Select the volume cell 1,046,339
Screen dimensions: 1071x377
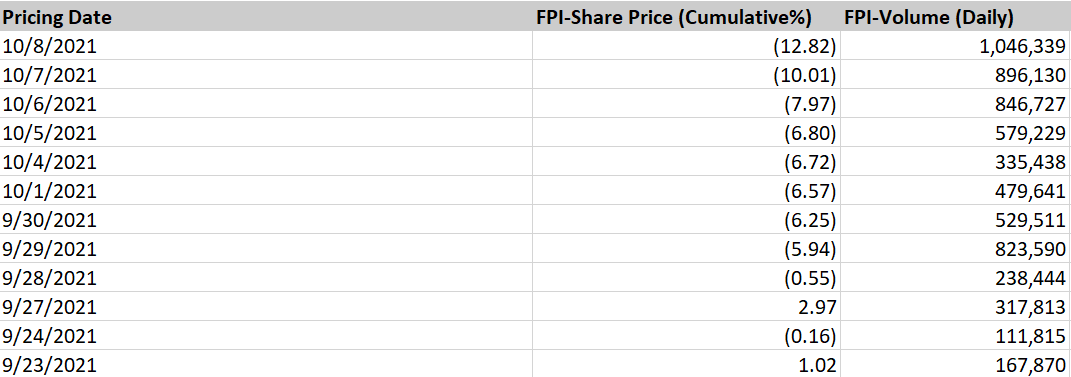pyautogui.click(x=956, y=46)
